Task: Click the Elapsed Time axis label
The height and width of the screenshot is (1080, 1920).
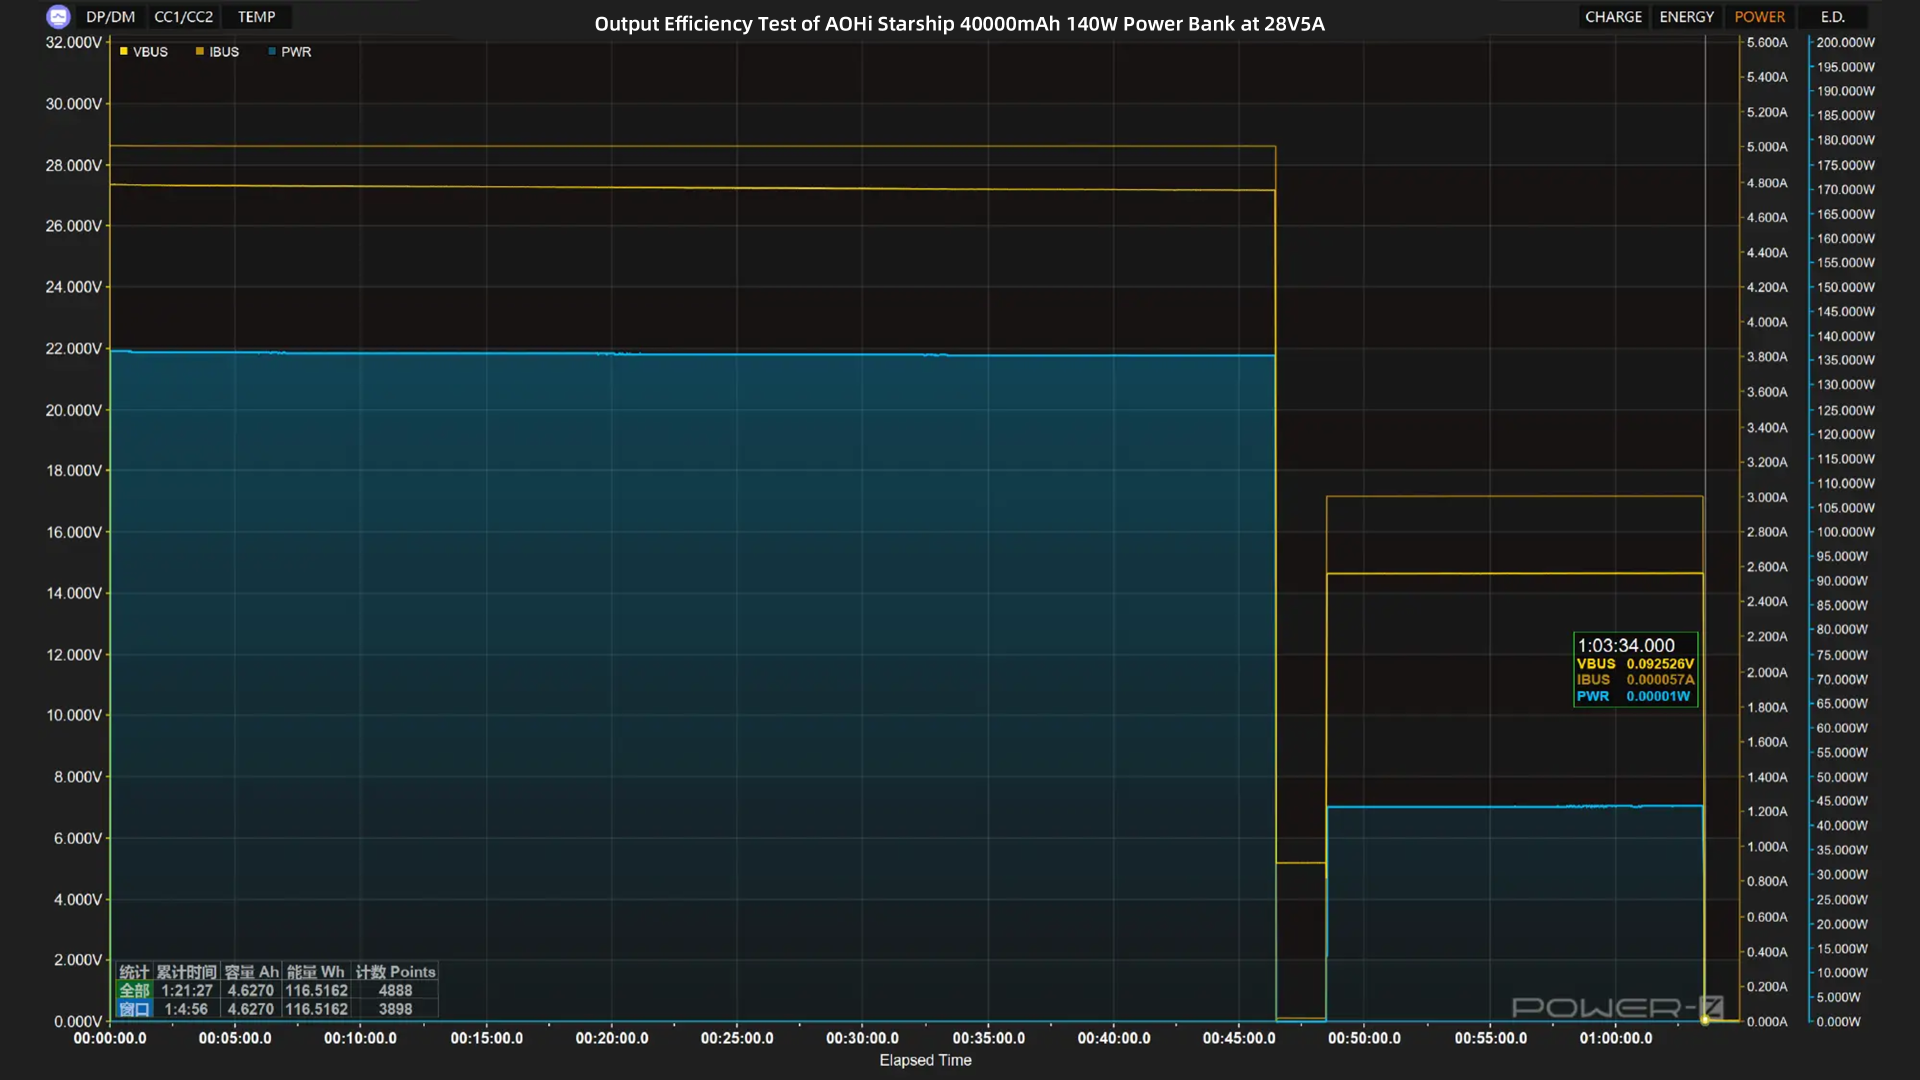Action: coord(925,1060)
